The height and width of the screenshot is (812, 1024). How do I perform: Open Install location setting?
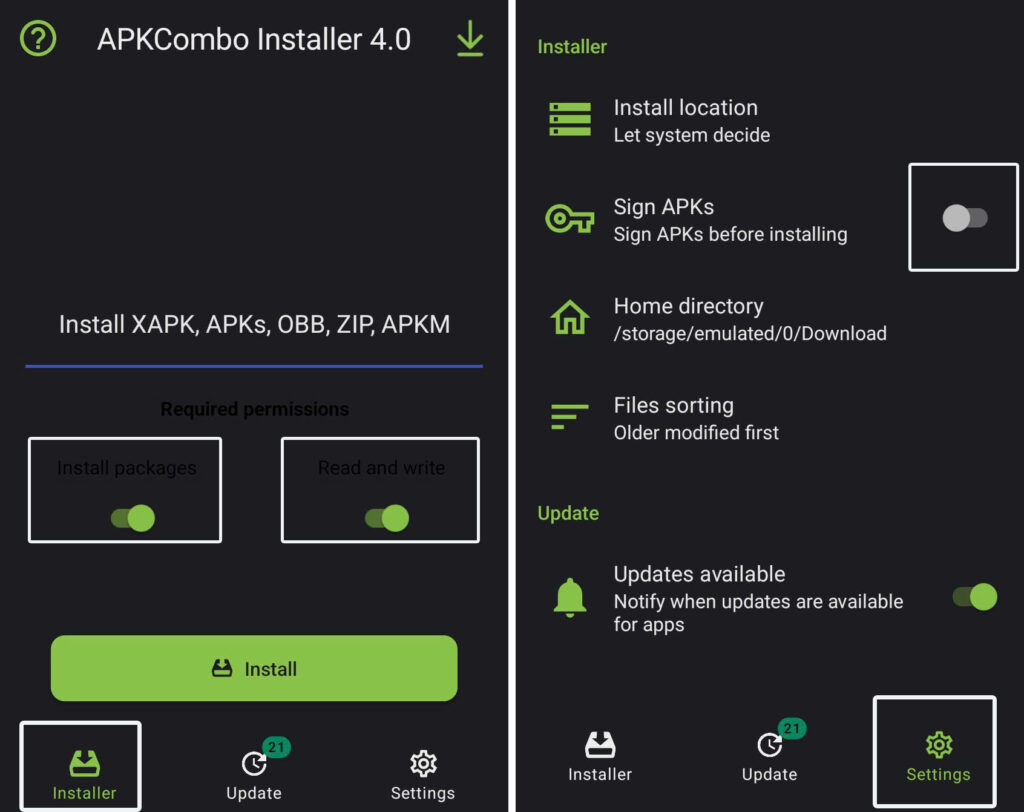tap(769, 120)
